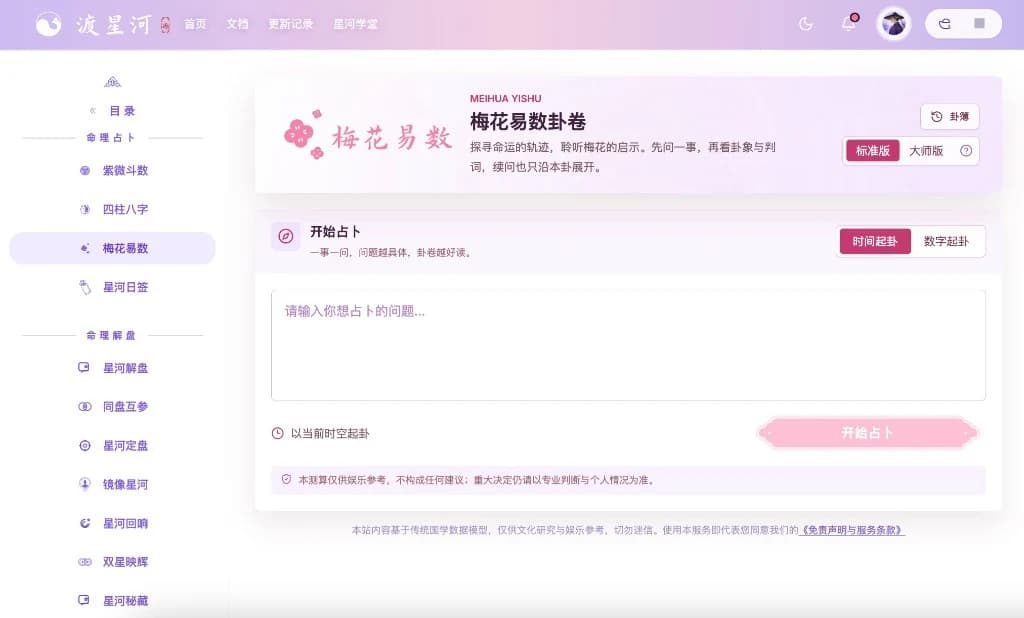Focus the divination question text box

tap(628, 346)
